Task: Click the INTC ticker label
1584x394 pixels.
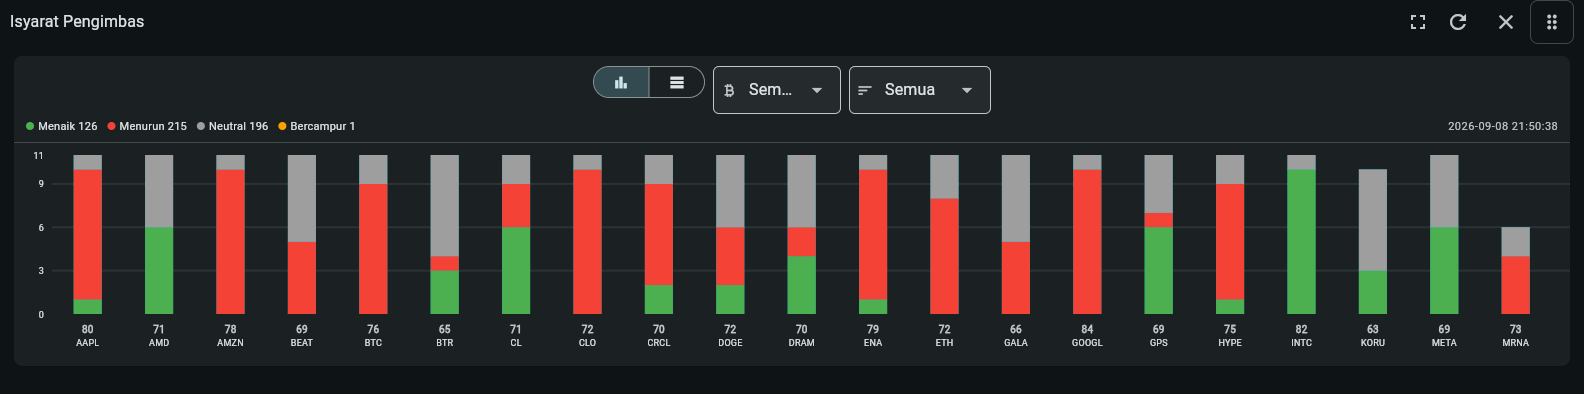Action: (1302, 343)
